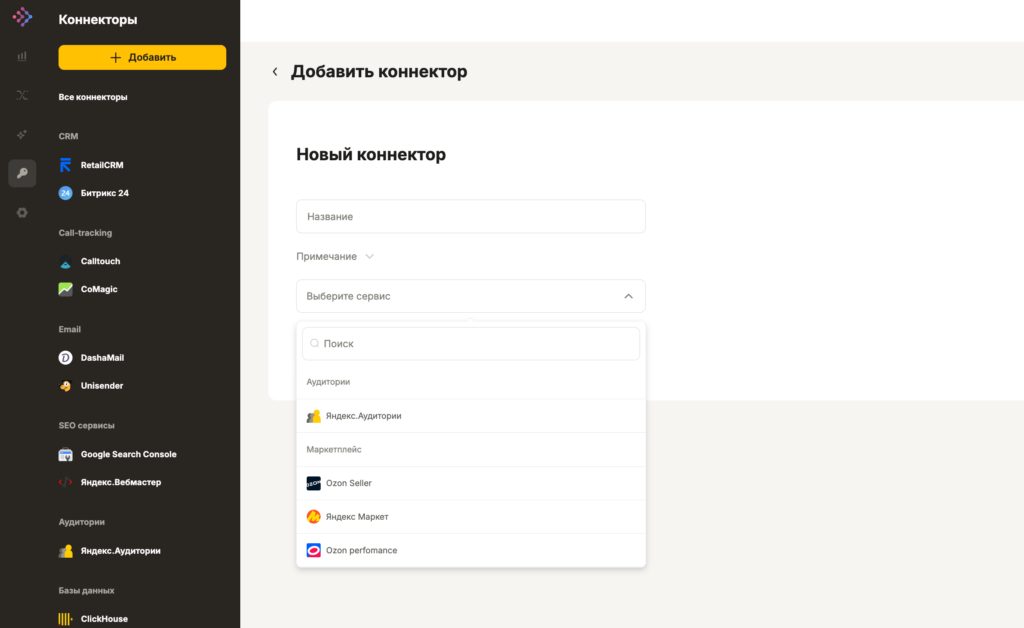
Task: Click the RetailCRM icon in sidebar
Action: point(66,165)
